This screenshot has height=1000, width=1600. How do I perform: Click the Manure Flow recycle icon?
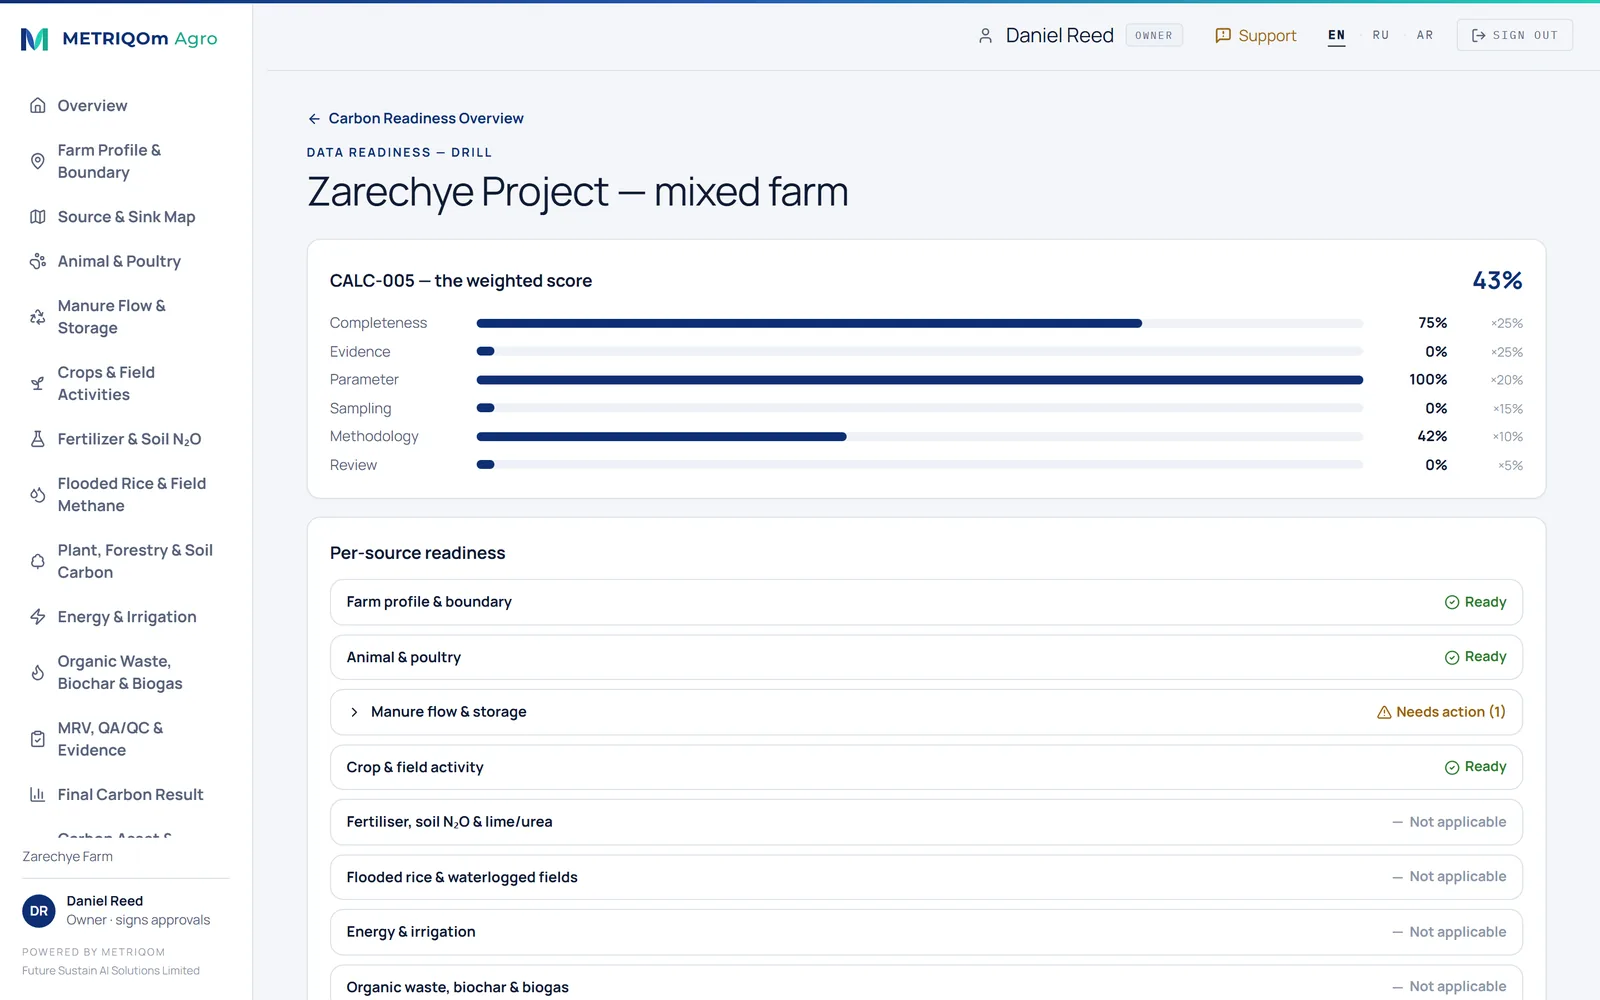click(38, 317)
